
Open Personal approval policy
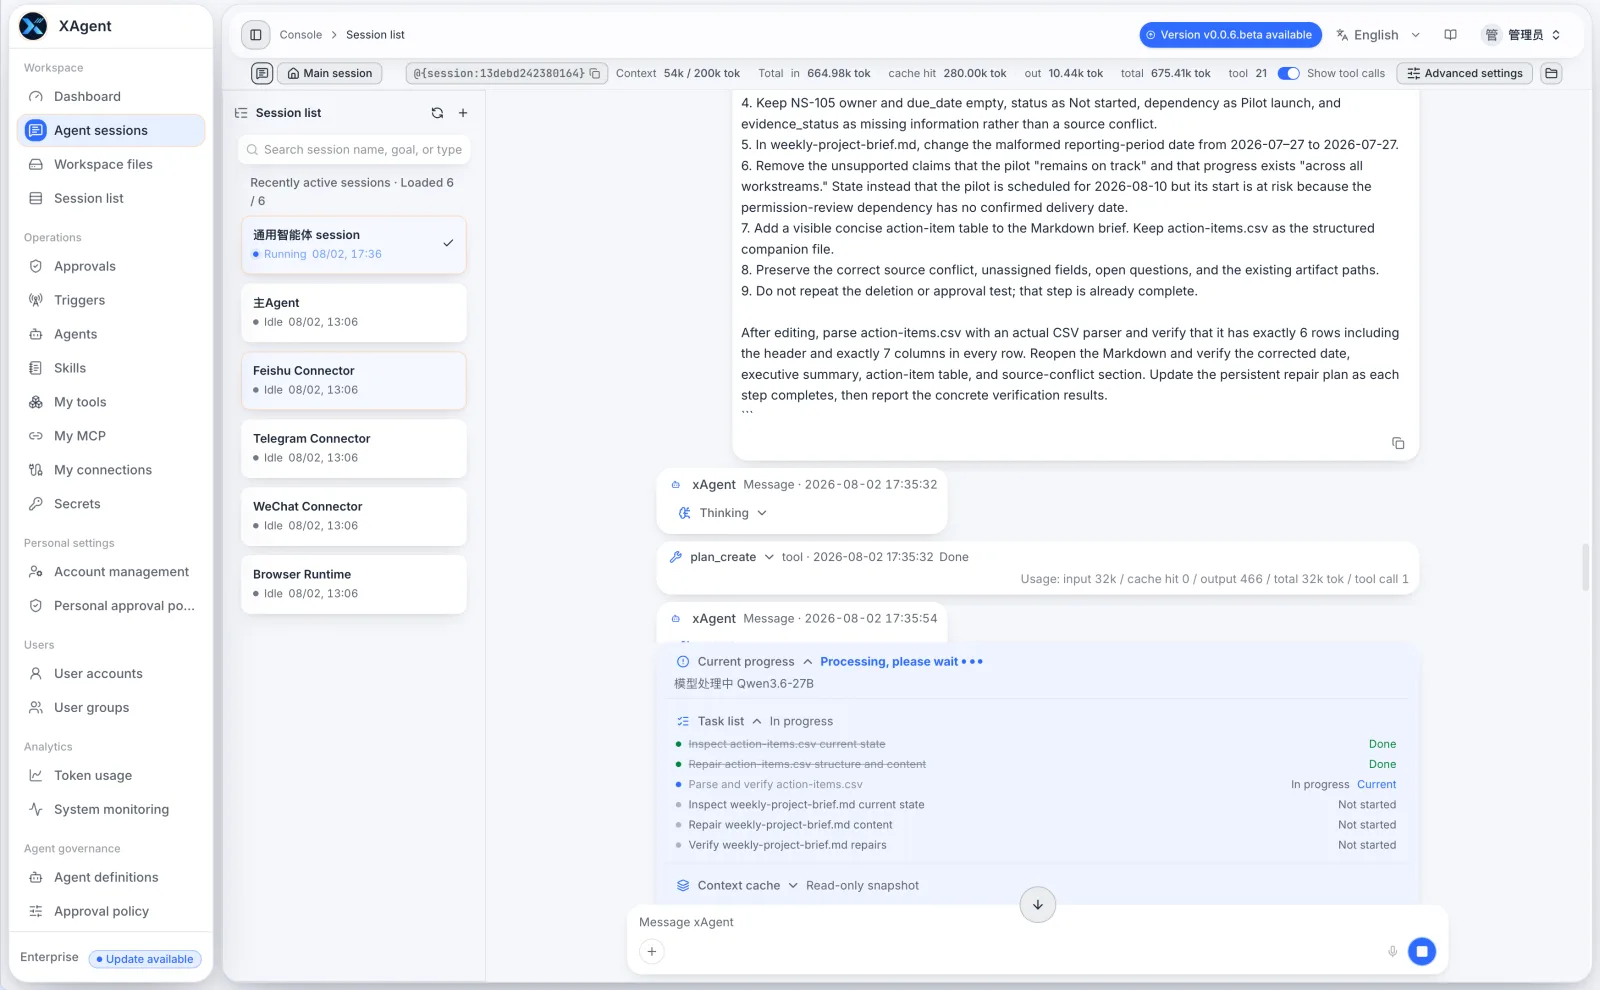(111, 606)
